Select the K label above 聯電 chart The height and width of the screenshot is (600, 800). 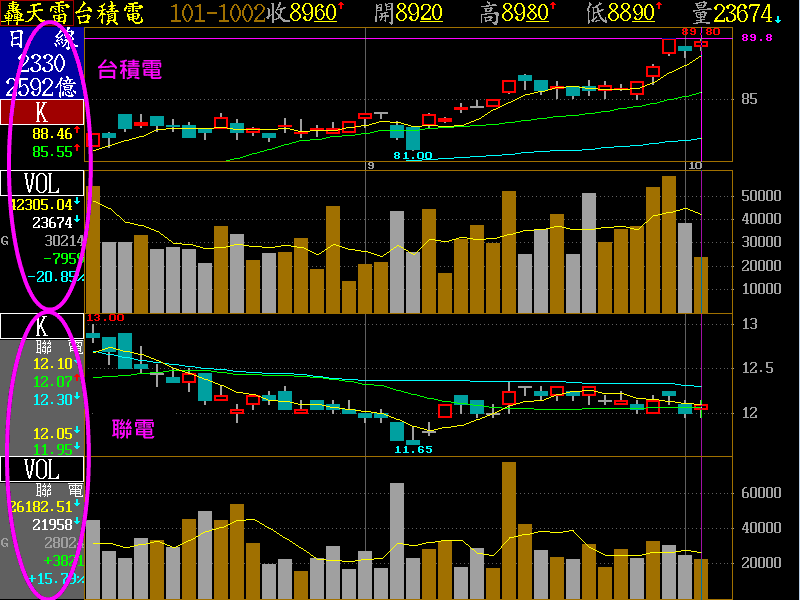42,326
